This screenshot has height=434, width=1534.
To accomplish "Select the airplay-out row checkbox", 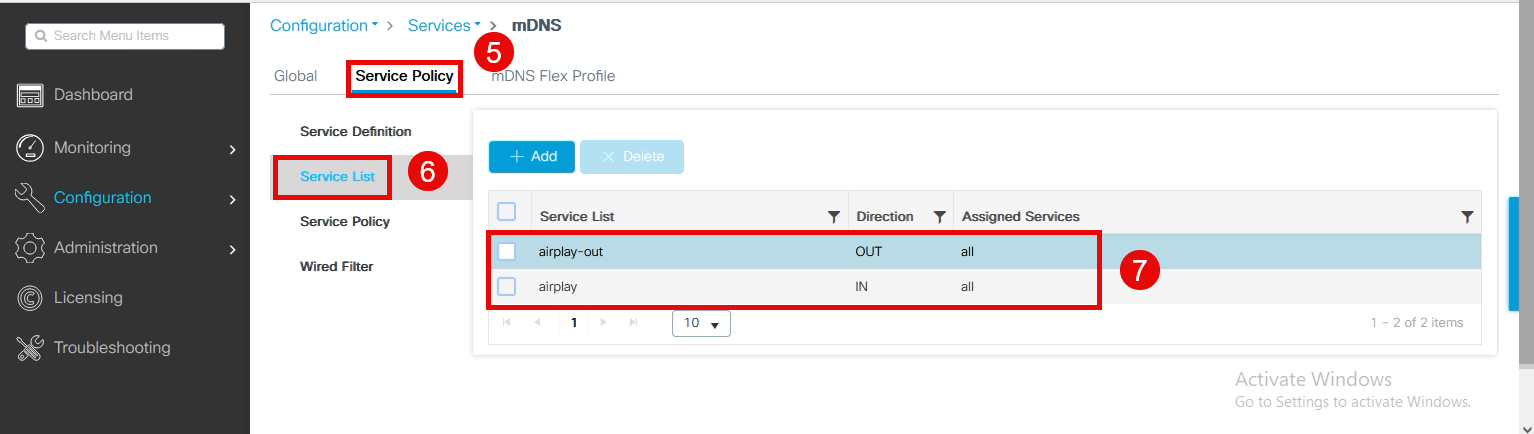I will [x=507, y=252].
